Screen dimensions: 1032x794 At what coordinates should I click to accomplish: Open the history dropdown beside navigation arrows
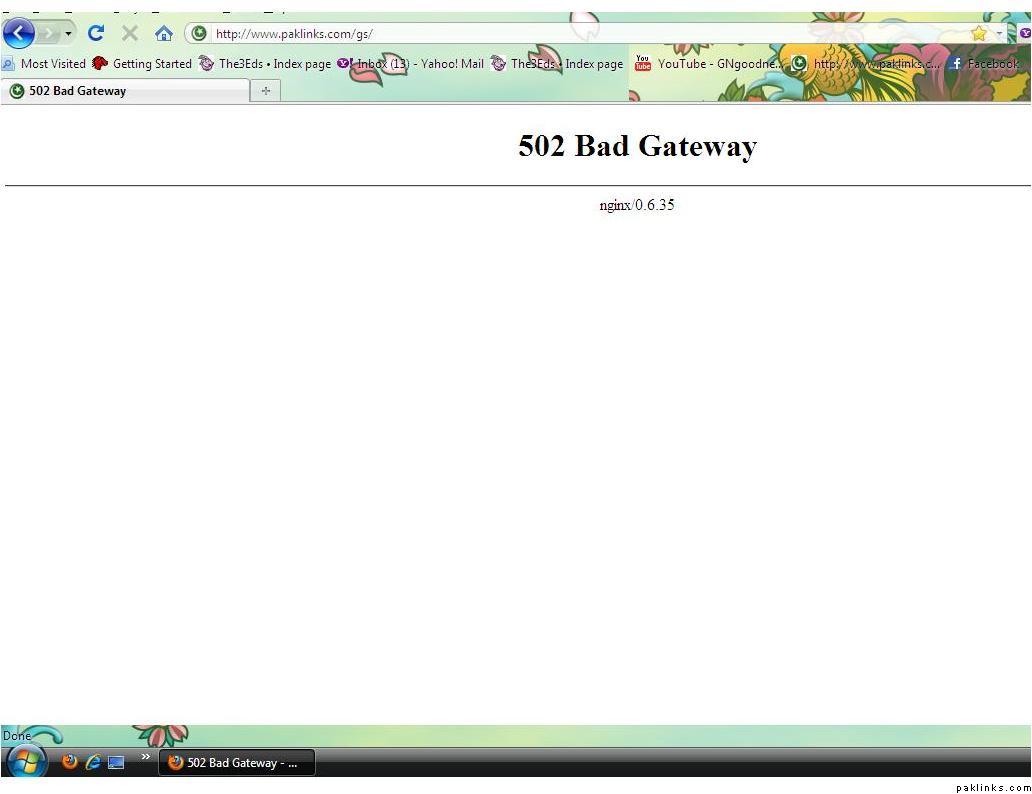(69, 33)
